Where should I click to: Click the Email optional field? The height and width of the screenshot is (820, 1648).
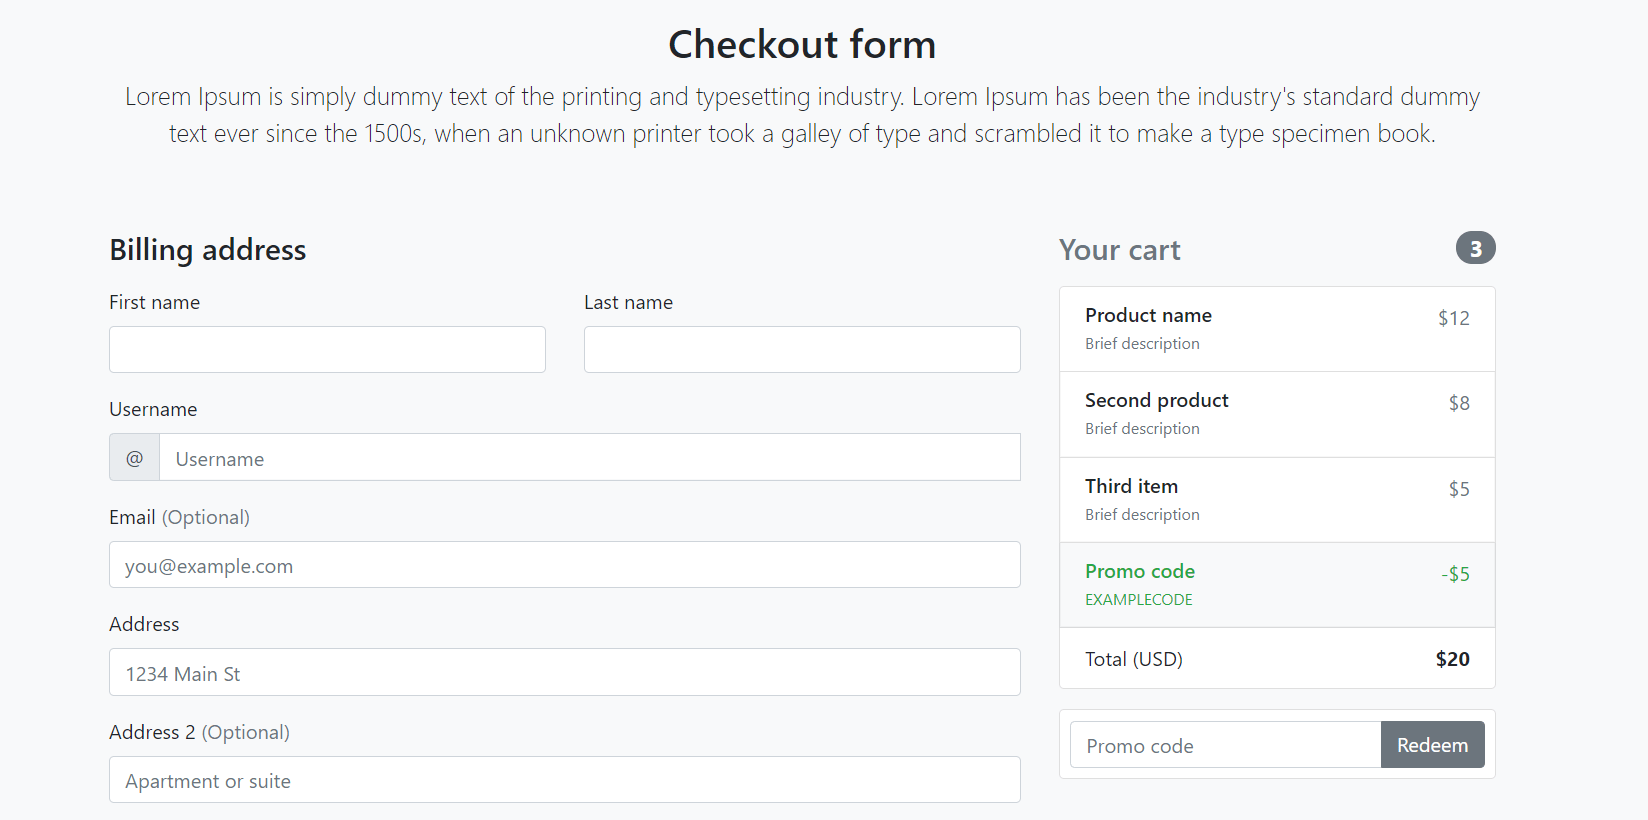[x=564, y=565]
